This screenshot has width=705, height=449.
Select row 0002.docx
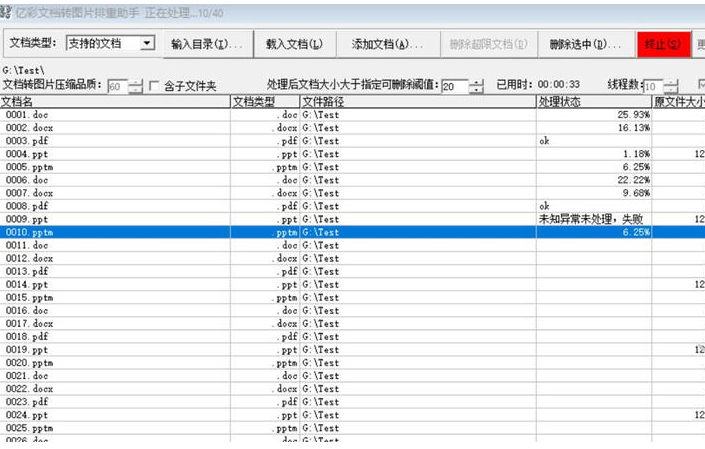[352, 128]
